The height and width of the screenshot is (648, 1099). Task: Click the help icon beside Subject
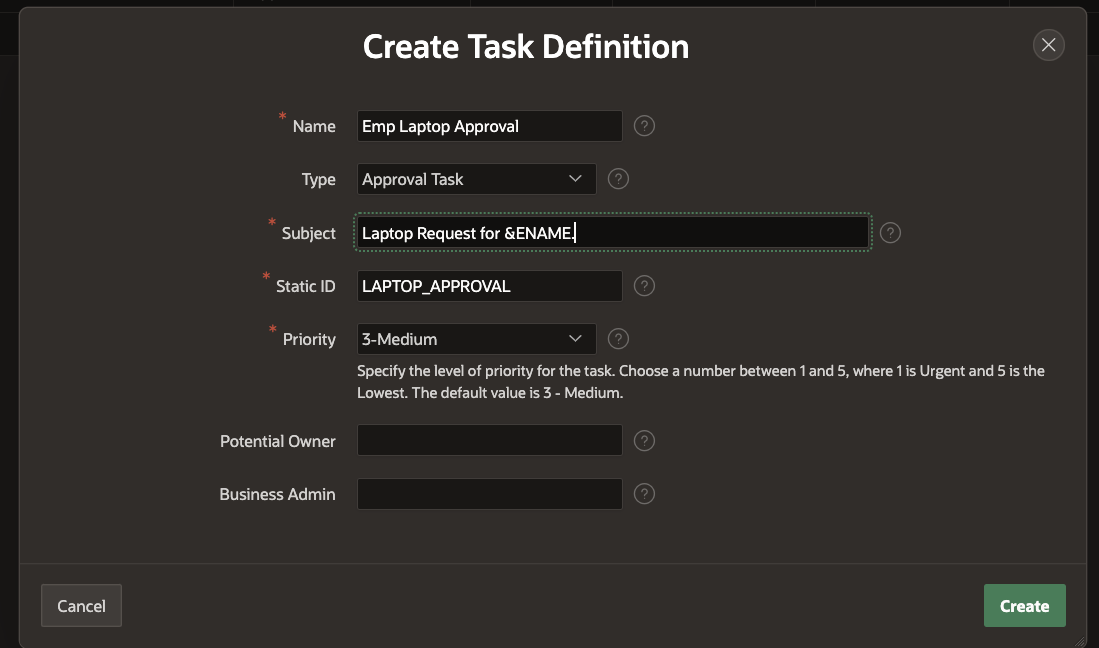click(890, 233)
